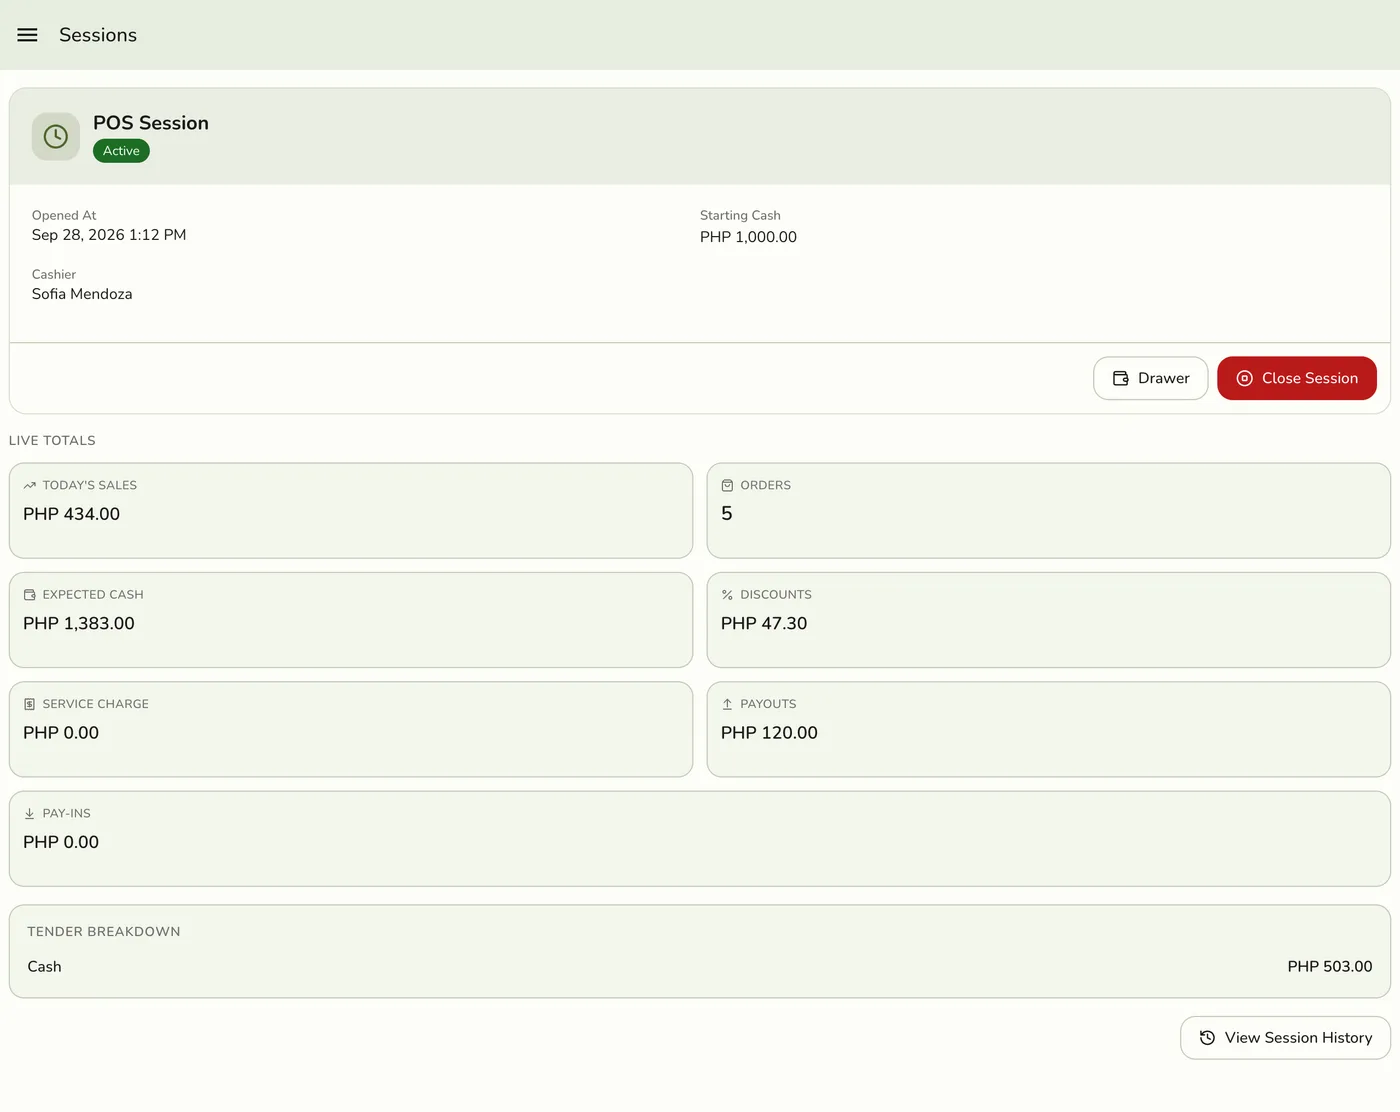The width and height of the screenshot is (1400, 1112).
Task: Open the cash Drawer
Action: [1150, 378]
